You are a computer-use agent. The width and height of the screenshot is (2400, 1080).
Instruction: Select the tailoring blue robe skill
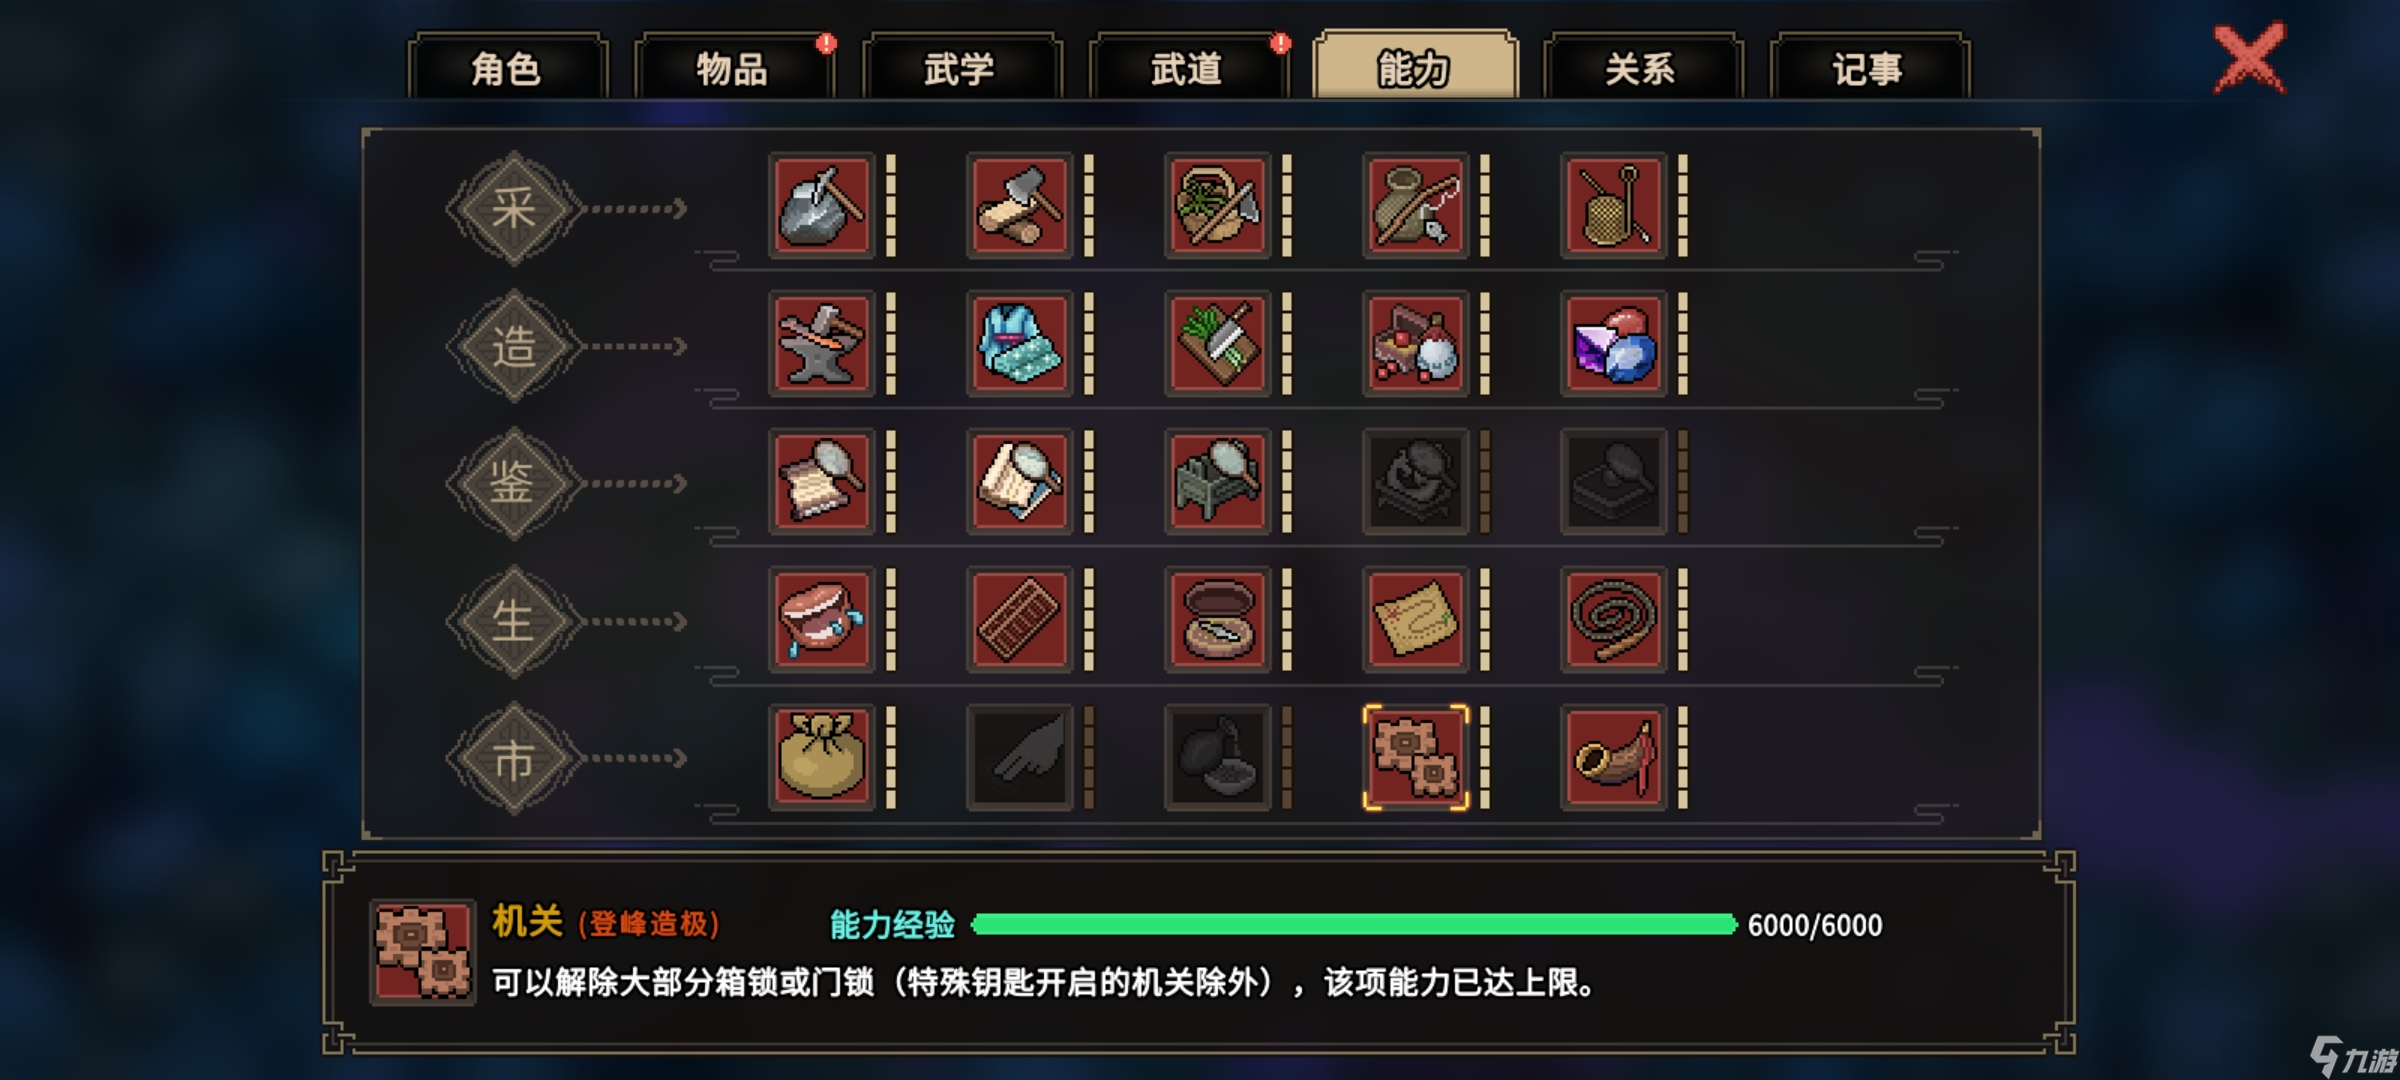pos(1019,344)
